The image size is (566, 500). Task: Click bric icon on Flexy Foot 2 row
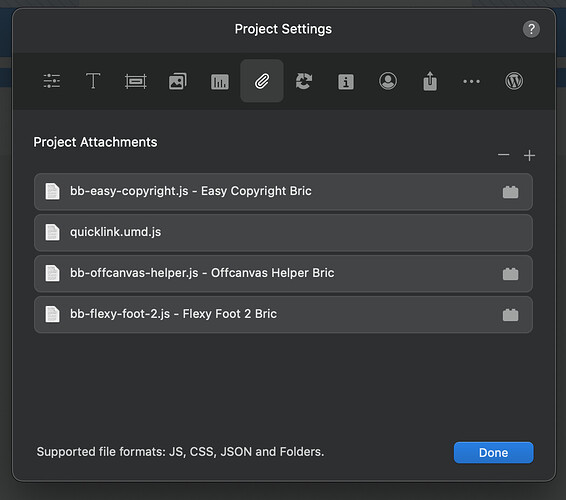pos(510,315)
